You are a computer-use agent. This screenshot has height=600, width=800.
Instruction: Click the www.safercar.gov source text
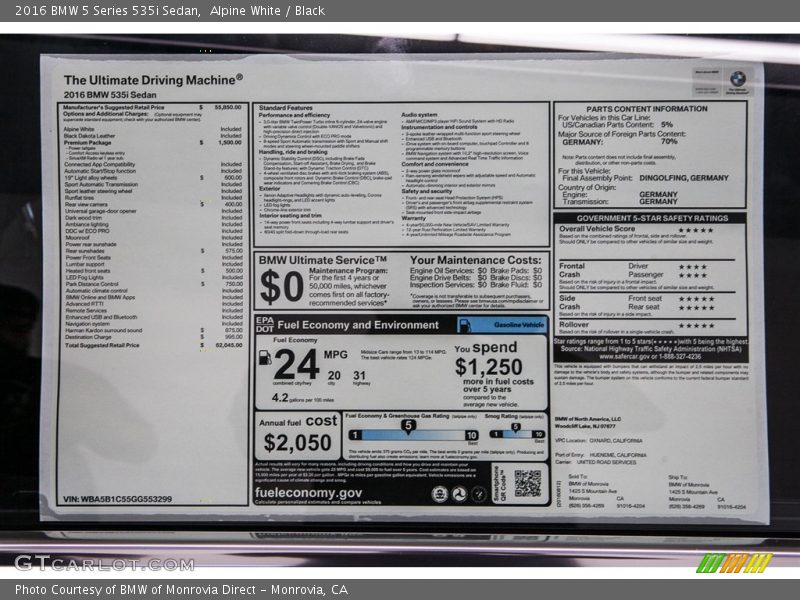tap(650, 356)
